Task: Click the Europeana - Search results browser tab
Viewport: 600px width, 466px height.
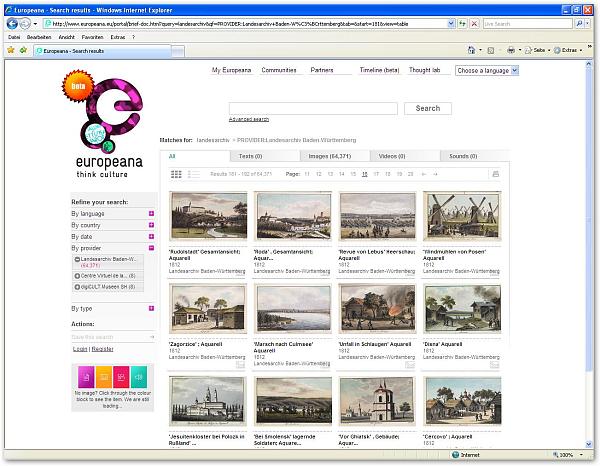Action: point(103,51)
